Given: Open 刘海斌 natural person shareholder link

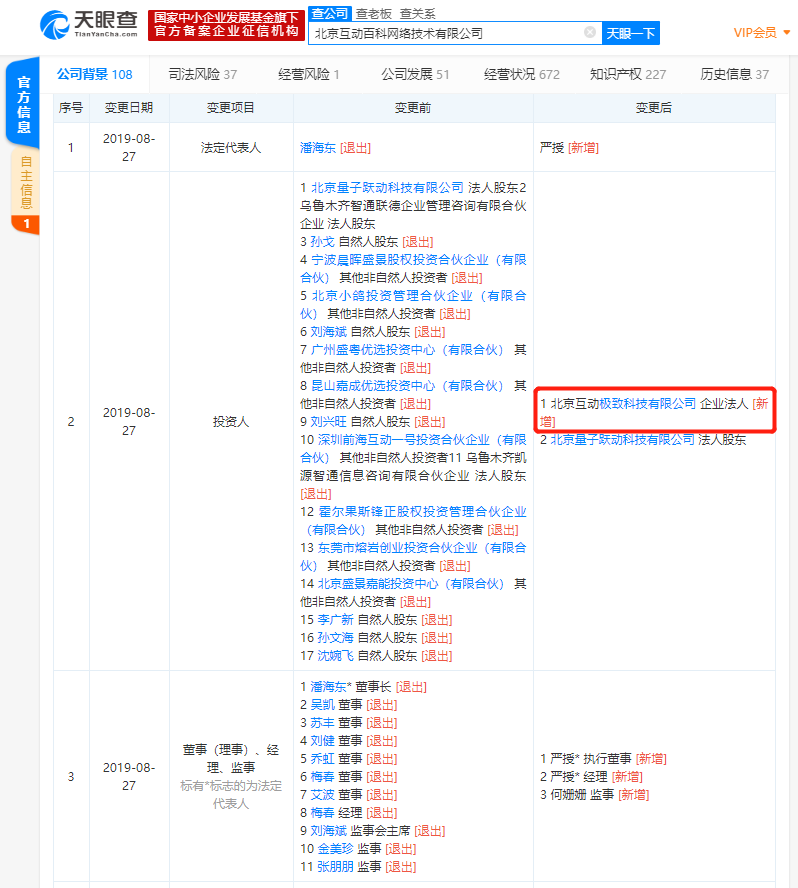Looking at the screenshot, I should (x=328, y=332).
